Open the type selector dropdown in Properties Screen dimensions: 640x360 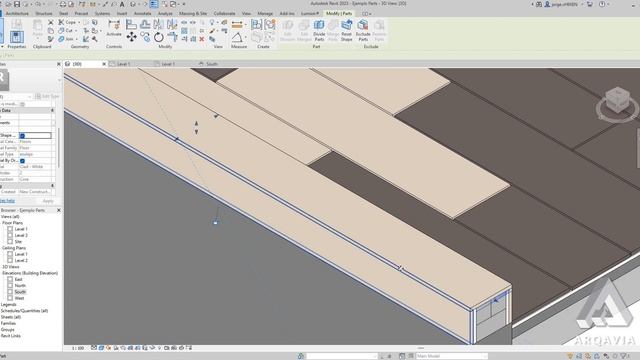pyautogui.click(x=29, y=97)
